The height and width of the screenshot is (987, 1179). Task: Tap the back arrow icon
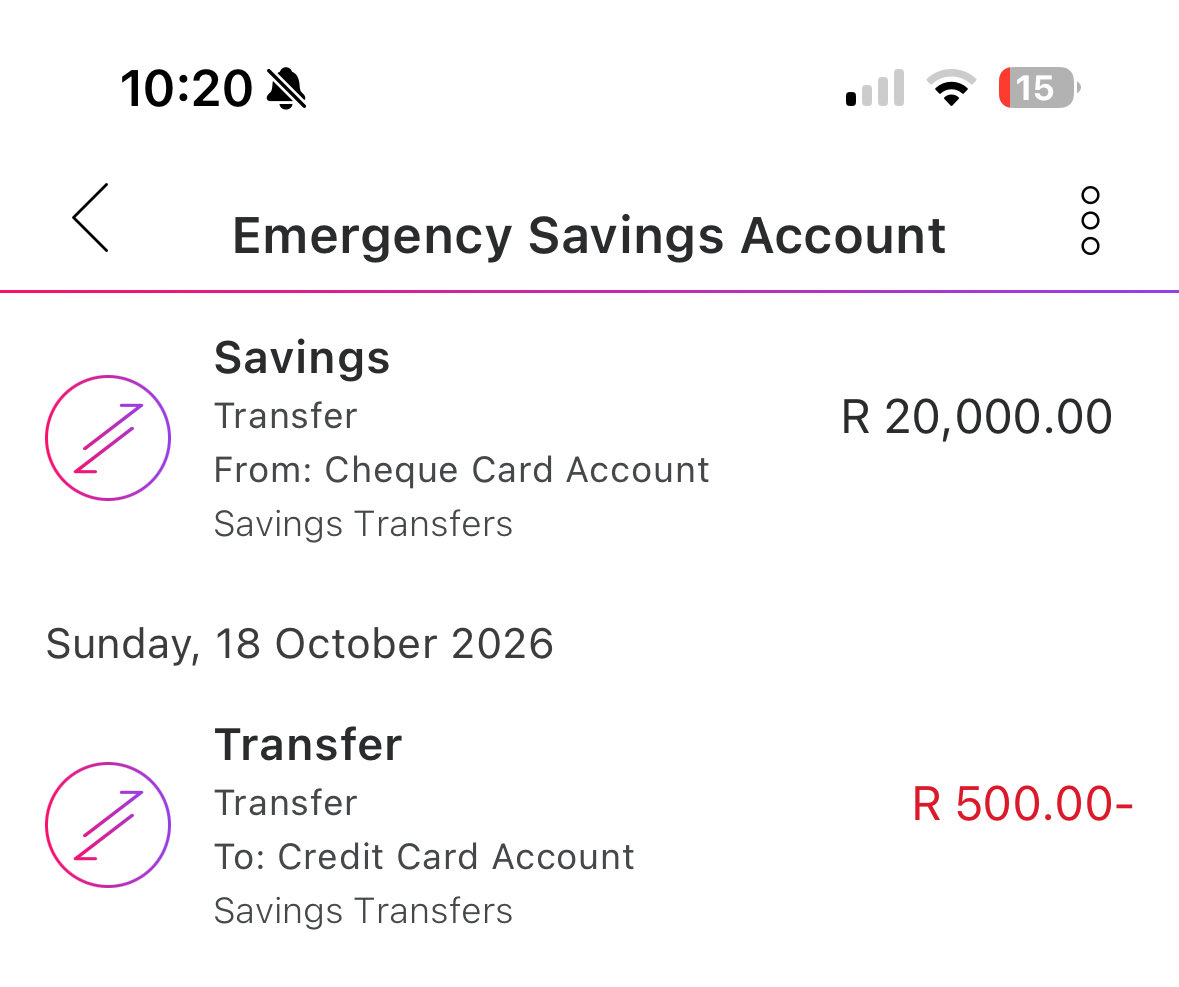click(90, 217)
